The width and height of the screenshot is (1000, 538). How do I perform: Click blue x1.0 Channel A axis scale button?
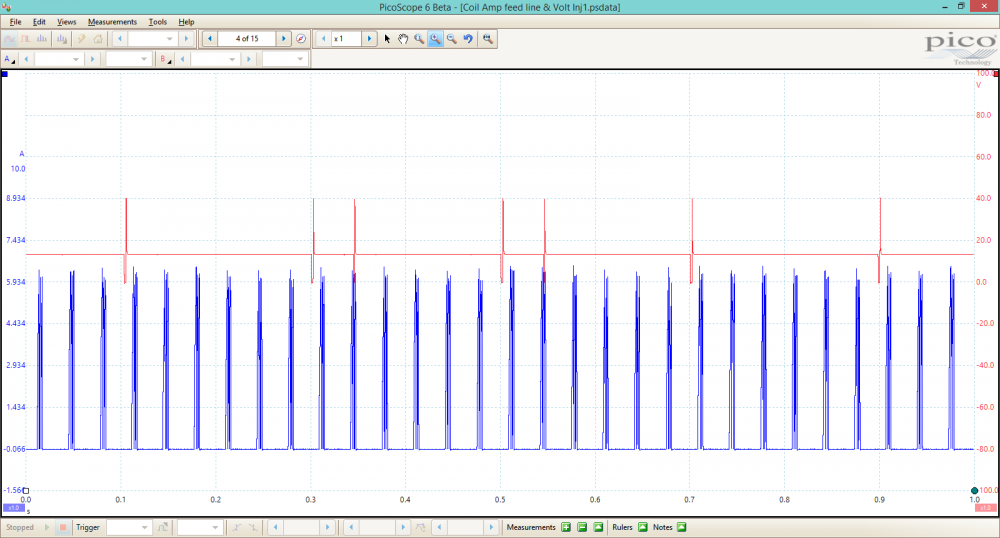[x=13, y=508]
